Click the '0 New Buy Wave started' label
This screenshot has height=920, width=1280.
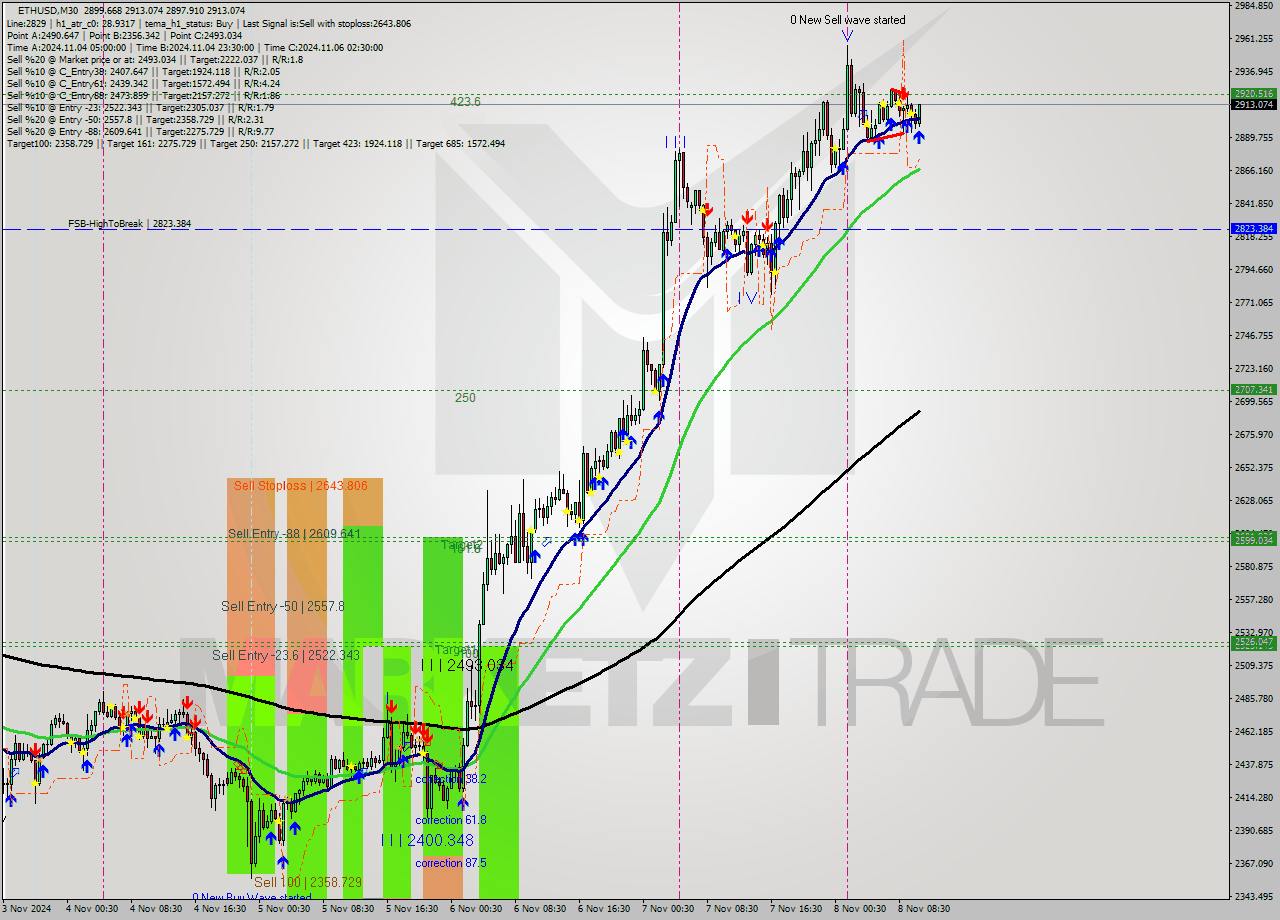[x=252, y=897]
